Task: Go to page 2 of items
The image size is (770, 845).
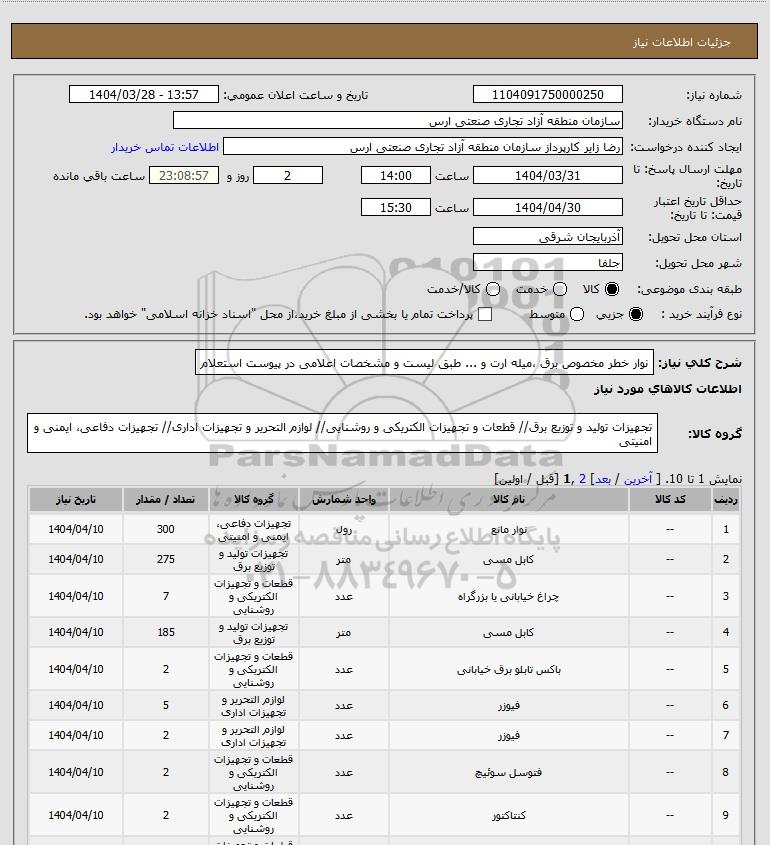Action: (x=582, y=479)
